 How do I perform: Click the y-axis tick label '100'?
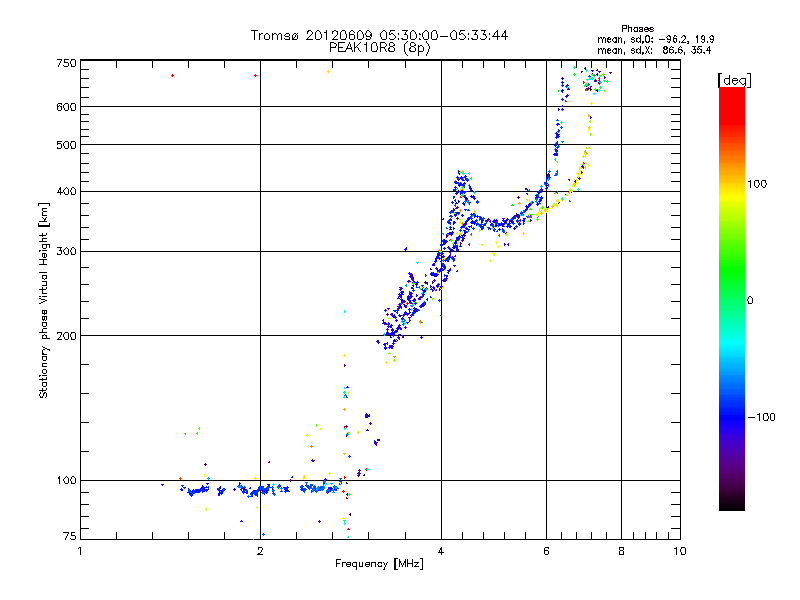point(66,481)
